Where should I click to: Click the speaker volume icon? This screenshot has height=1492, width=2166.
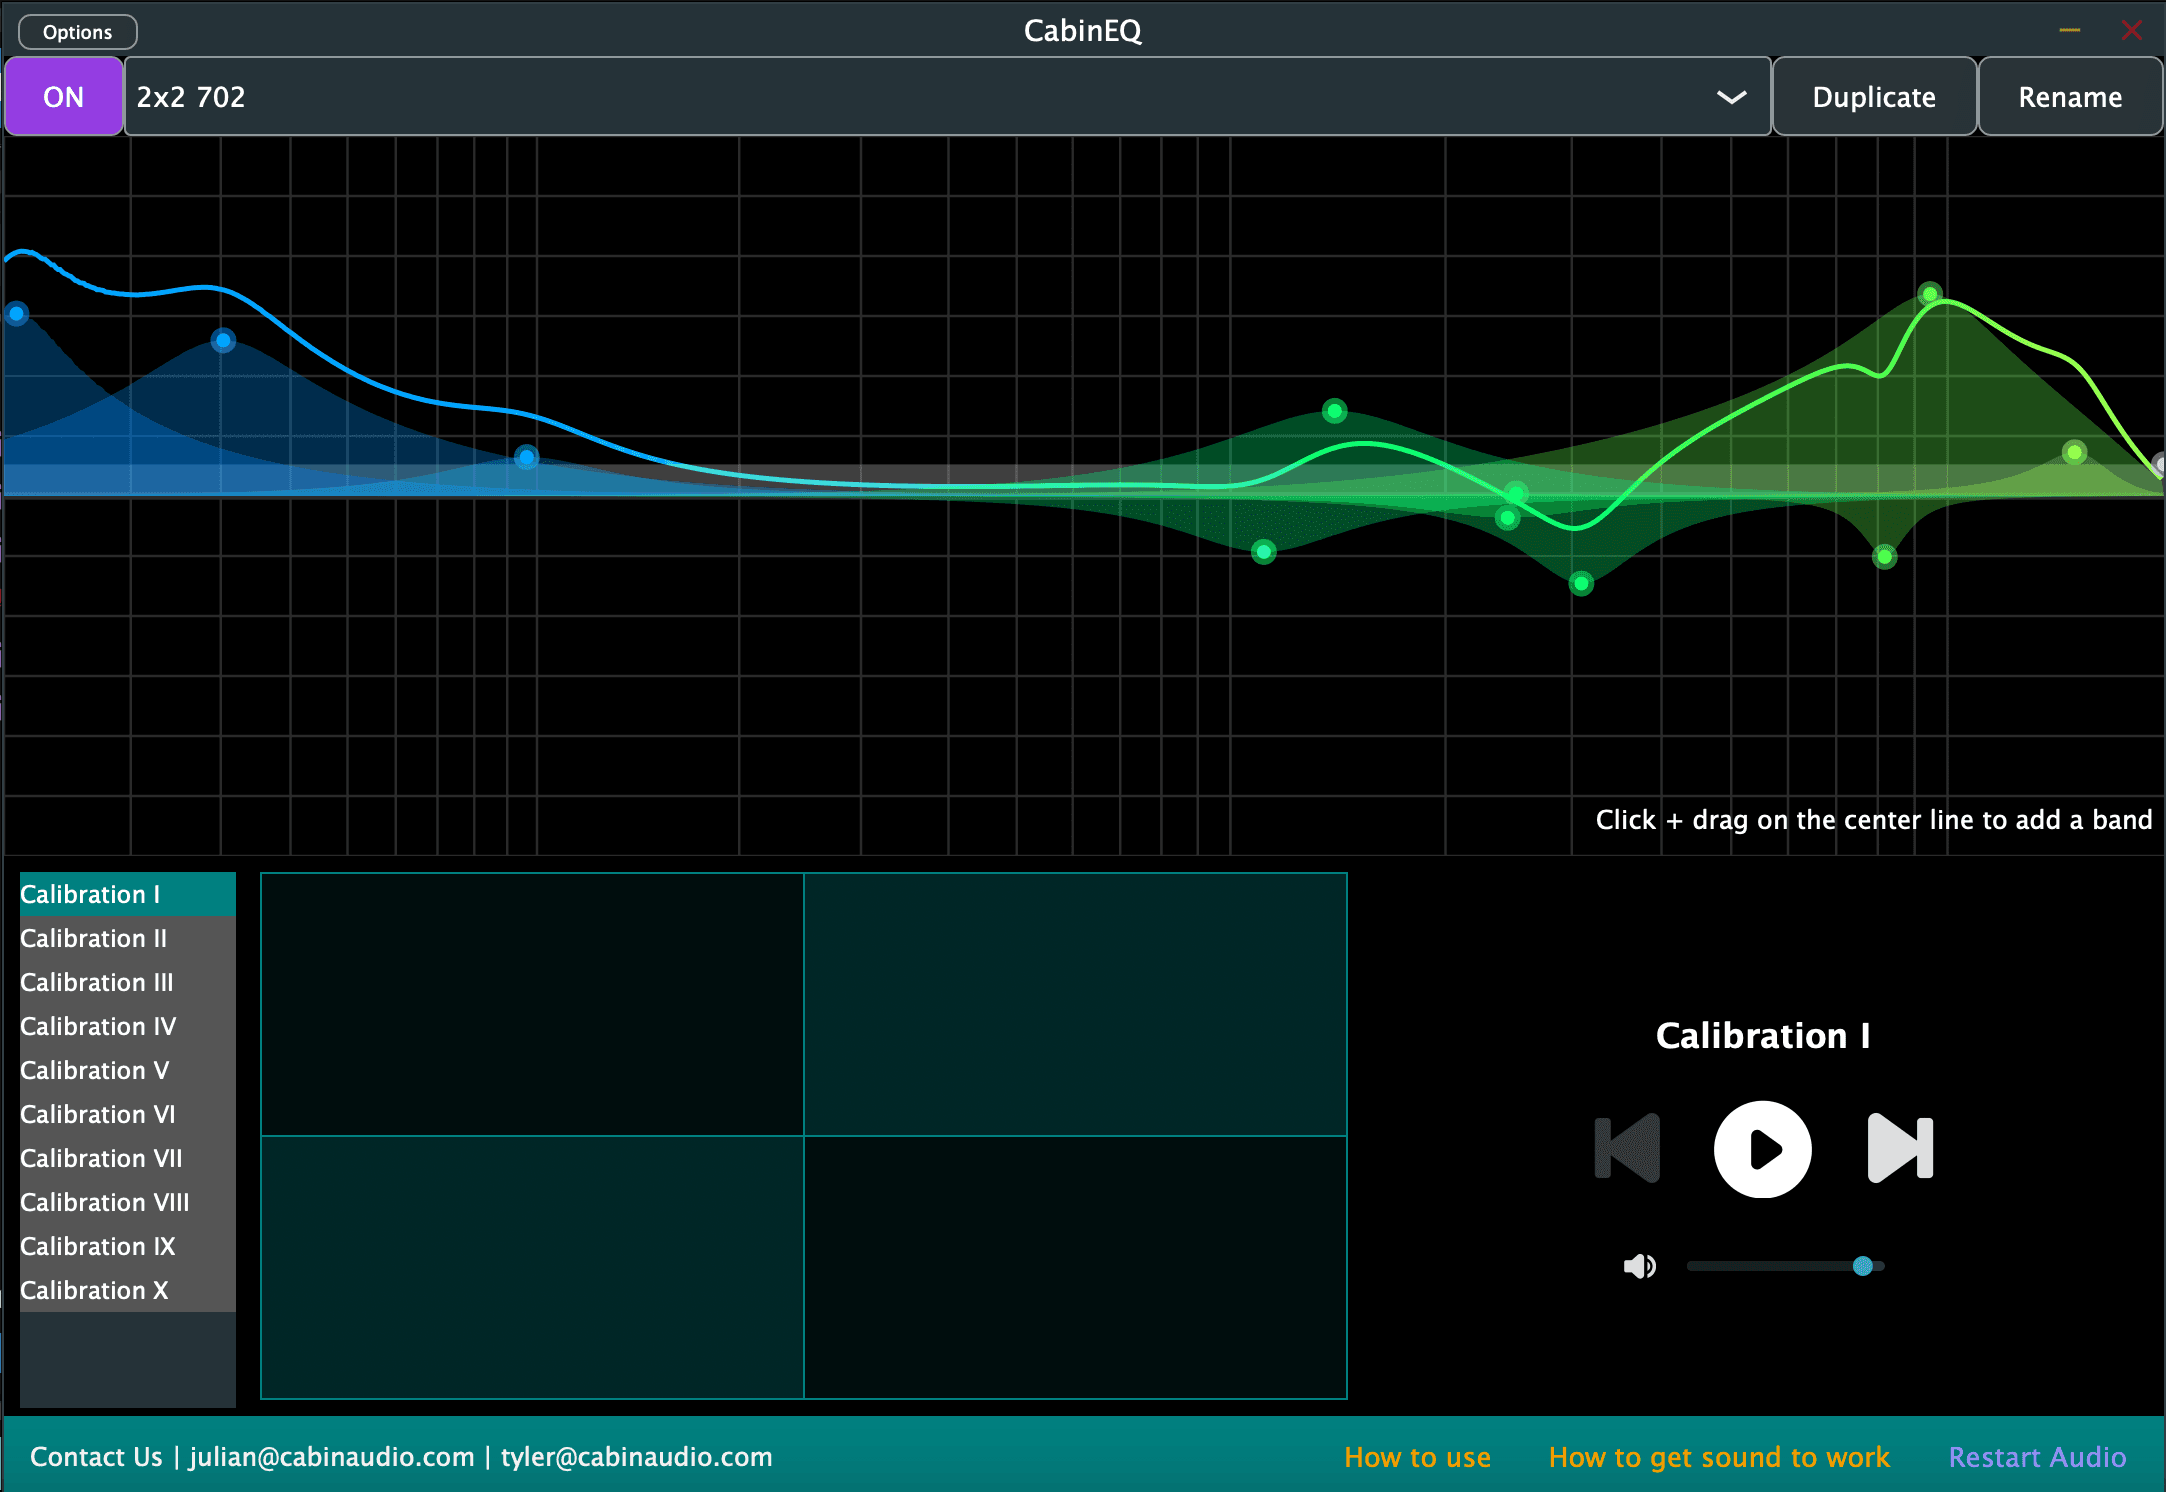1639,1266
